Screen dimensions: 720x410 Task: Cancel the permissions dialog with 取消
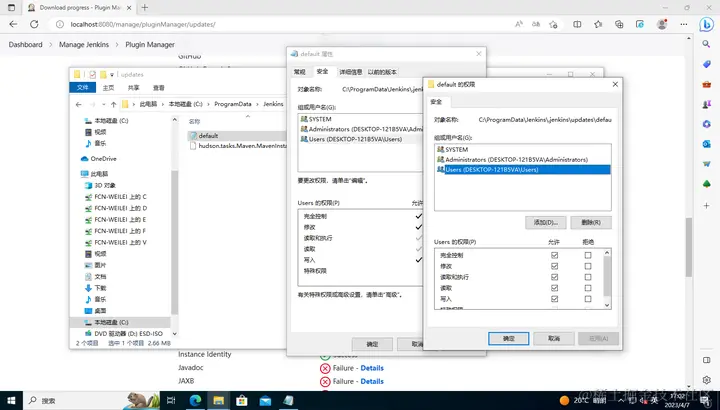coord(554,338)
